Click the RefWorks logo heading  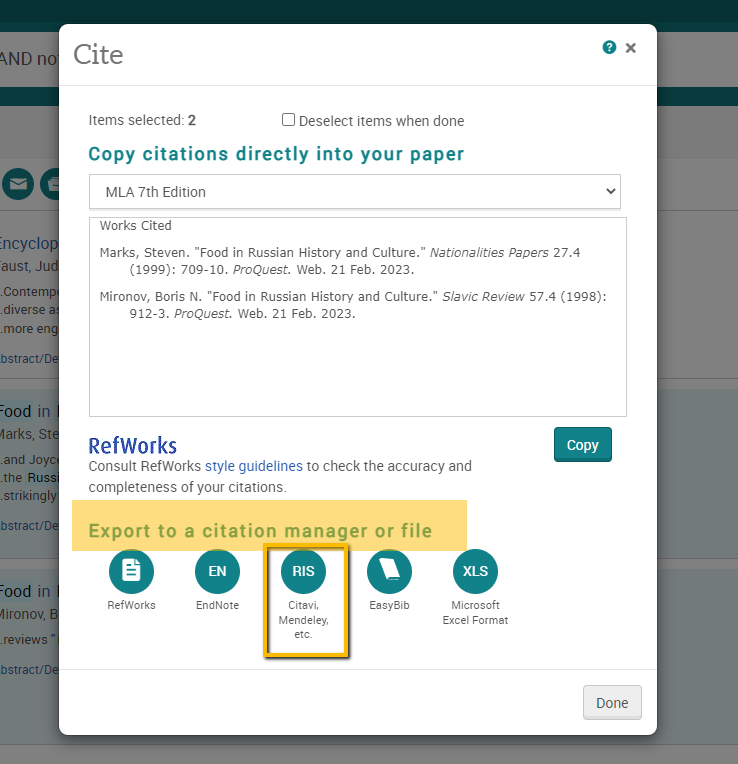coord(132,445)
